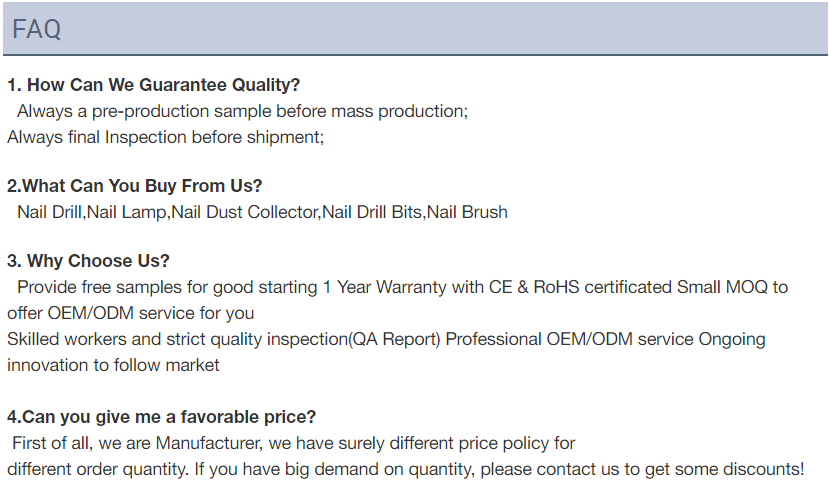Click the 'Always final Inspection before shipment' line

coord(165,137)
